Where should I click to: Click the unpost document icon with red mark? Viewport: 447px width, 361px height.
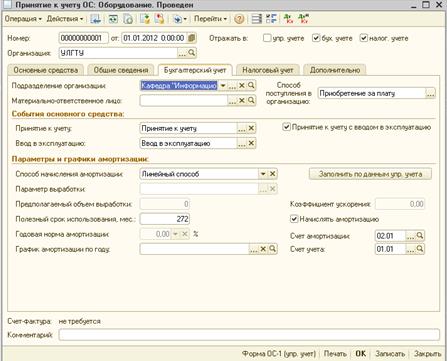pos(160,19)
